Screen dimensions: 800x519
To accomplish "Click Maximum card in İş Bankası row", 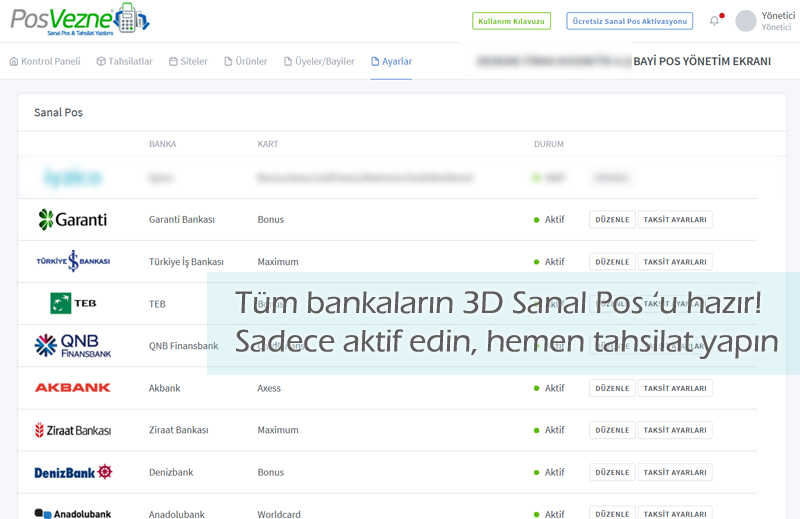I will click(278, 262).
